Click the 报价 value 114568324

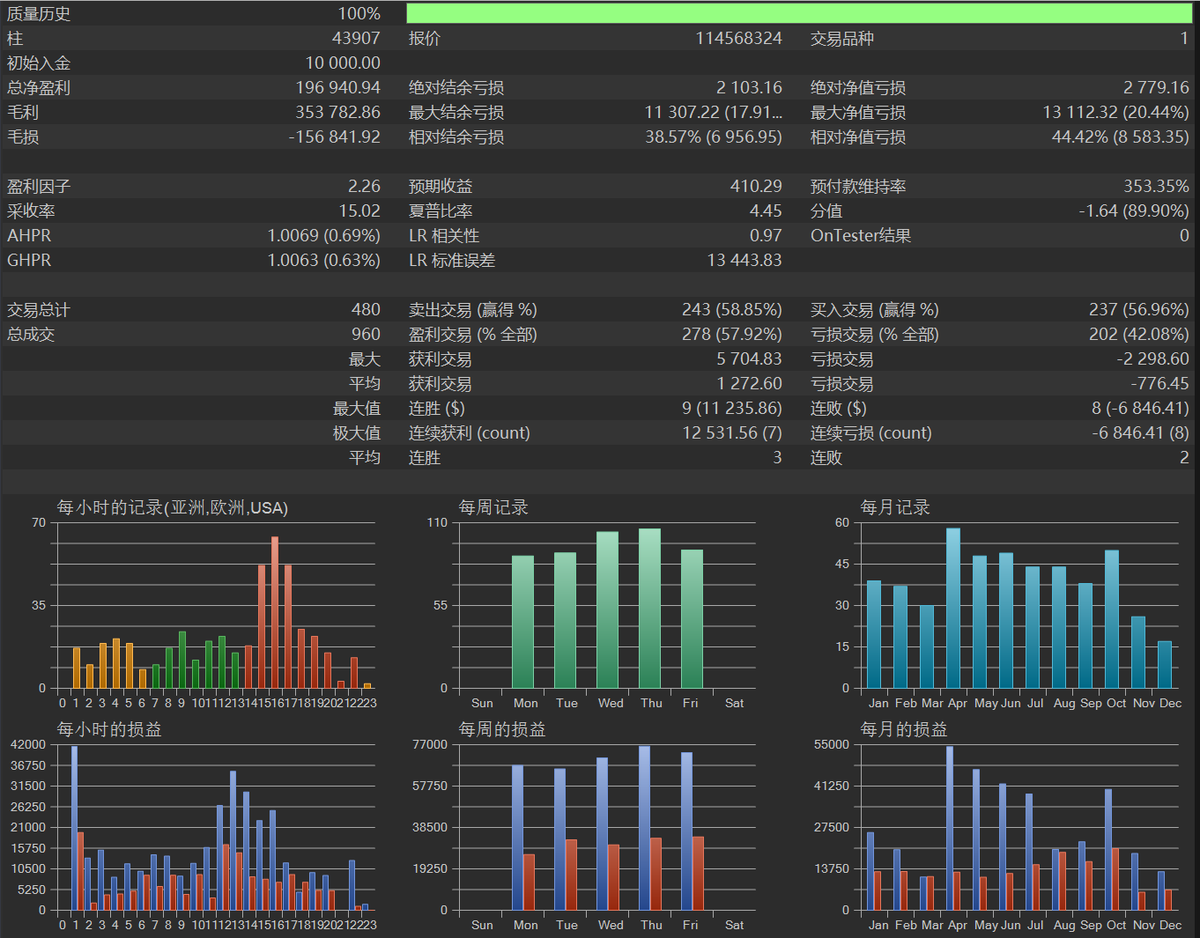point(739,39)
